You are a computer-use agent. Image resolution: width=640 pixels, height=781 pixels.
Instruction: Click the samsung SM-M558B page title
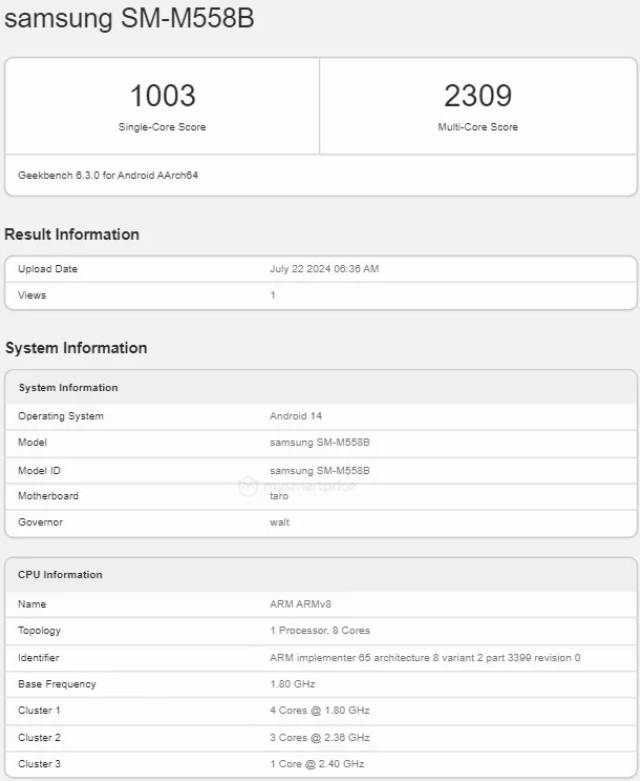pyautogui.click(x=129, y=18)
